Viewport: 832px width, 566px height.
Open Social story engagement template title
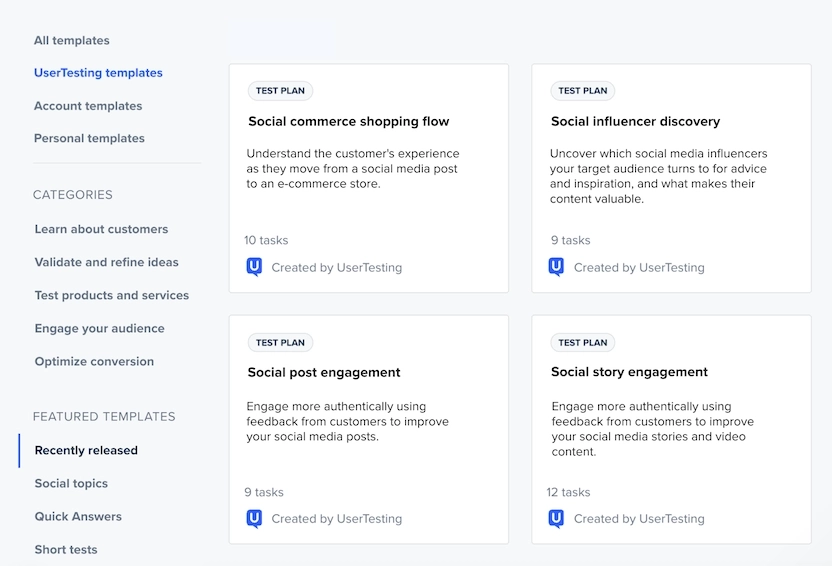pos(629,372)
